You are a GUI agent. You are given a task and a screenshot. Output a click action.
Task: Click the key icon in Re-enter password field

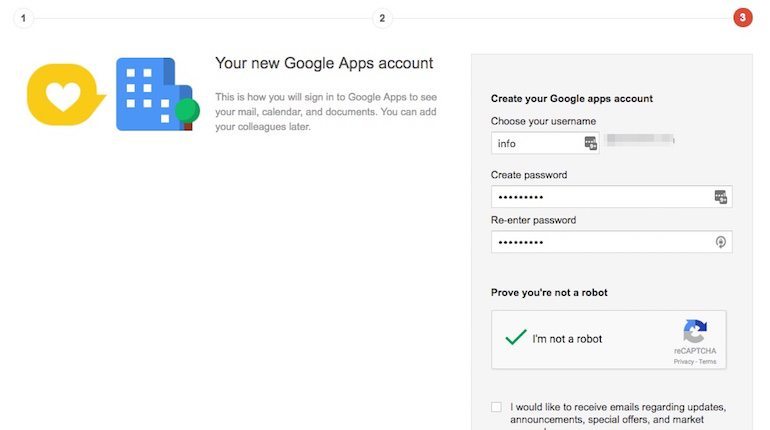pyautogui.click(x=720, y=242)
